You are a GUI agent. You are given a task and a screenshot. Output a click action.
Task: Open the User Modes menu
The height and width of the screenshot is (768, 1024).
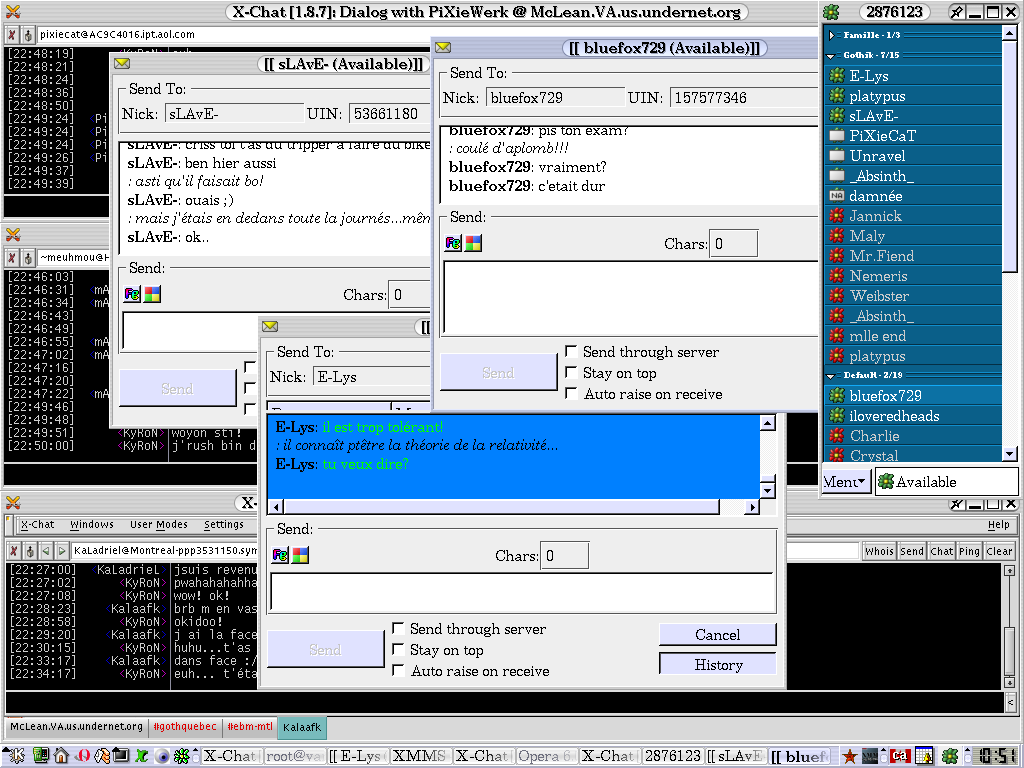click(159, 525)
